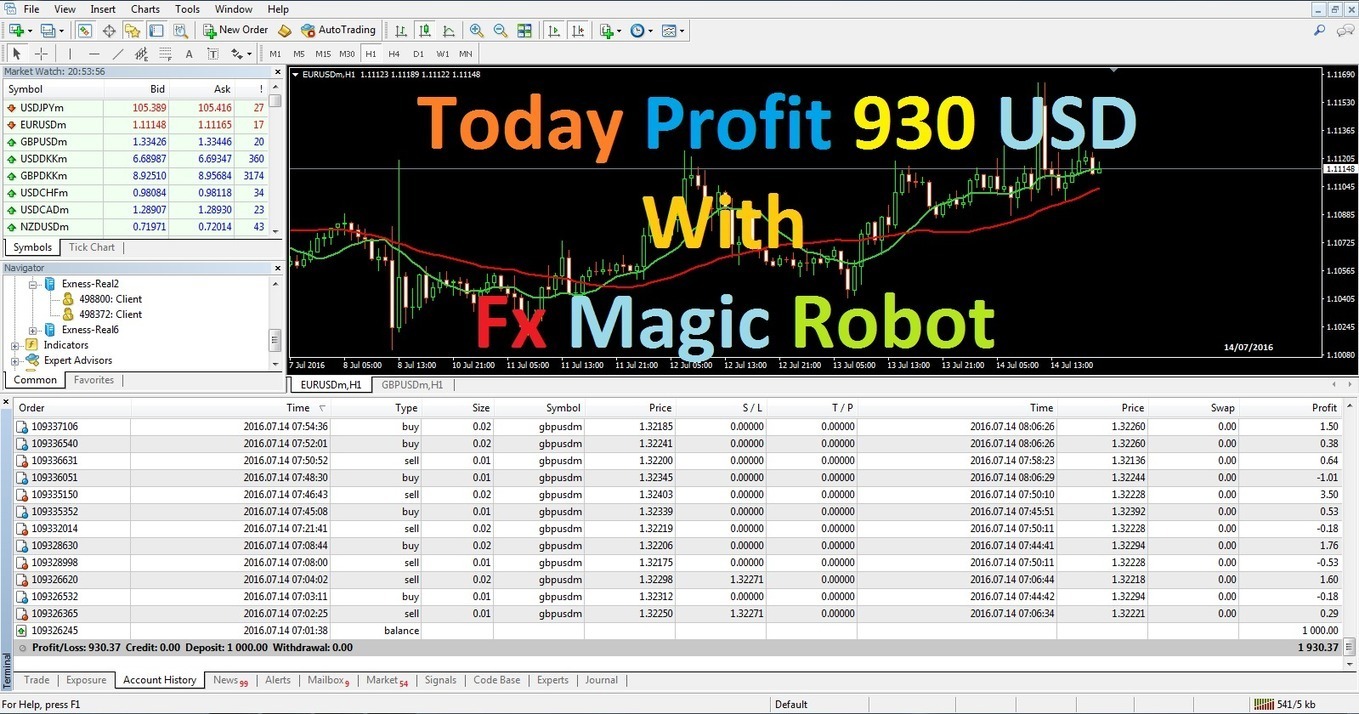Toggle the Chart Shift option

pos(577,31)
